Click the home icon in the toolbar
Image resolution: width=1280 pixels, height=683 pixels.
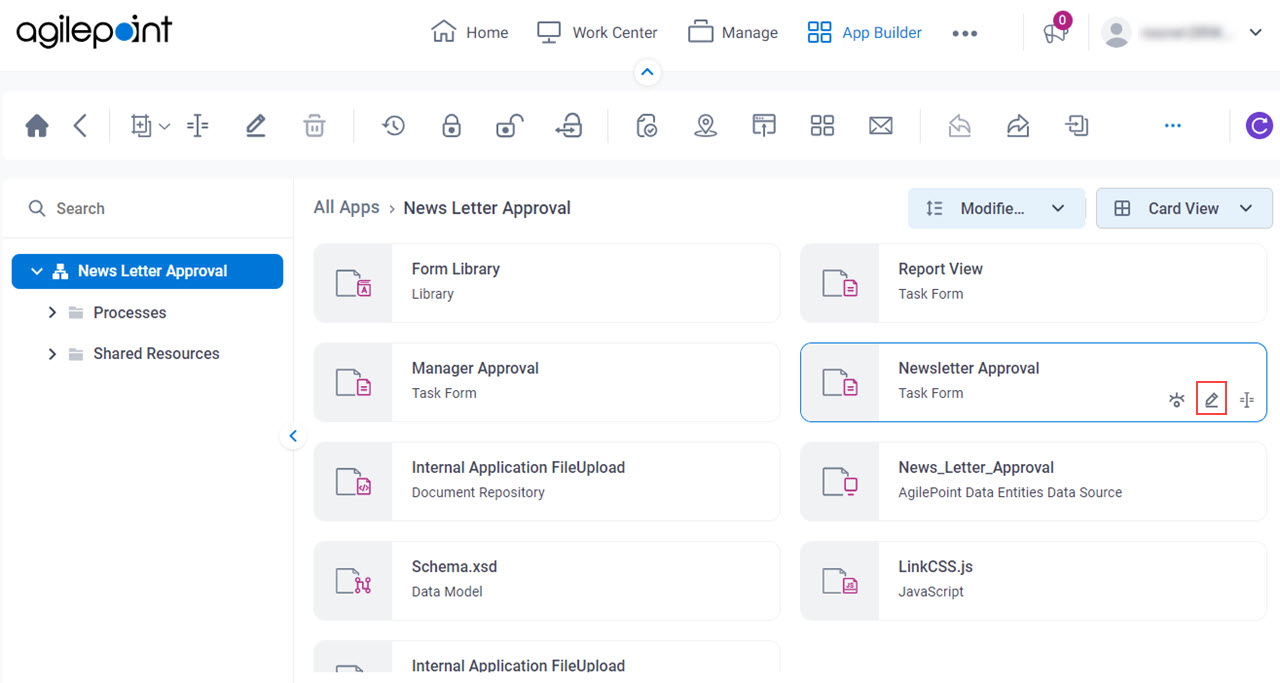(37, 126)
